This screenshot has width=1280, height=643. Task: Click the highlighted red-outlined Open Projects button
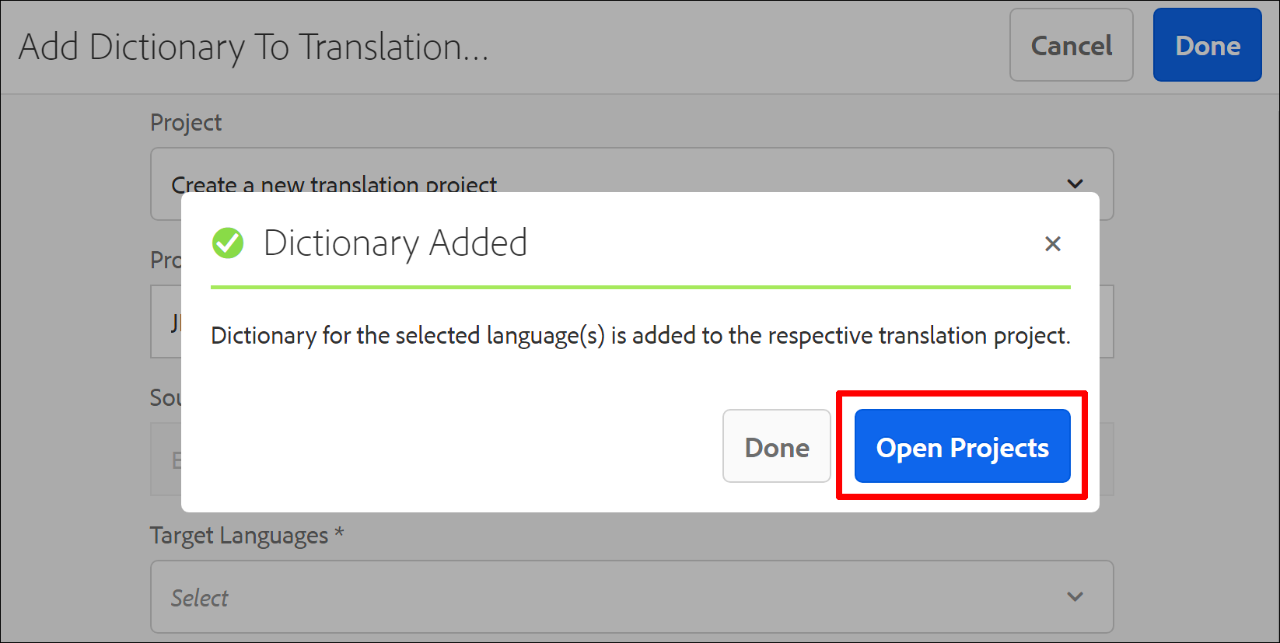[x=961, y=447]
